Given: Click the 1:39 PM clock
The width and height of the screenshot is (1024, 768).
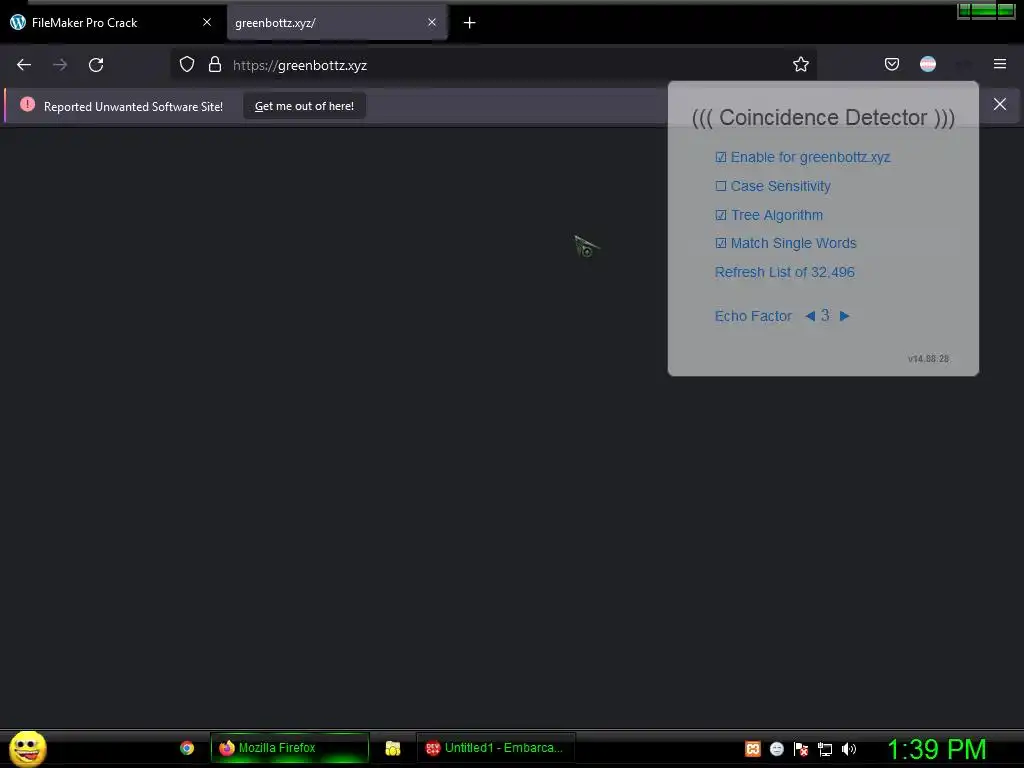Looking at the screenshot, I should (936, 749).
